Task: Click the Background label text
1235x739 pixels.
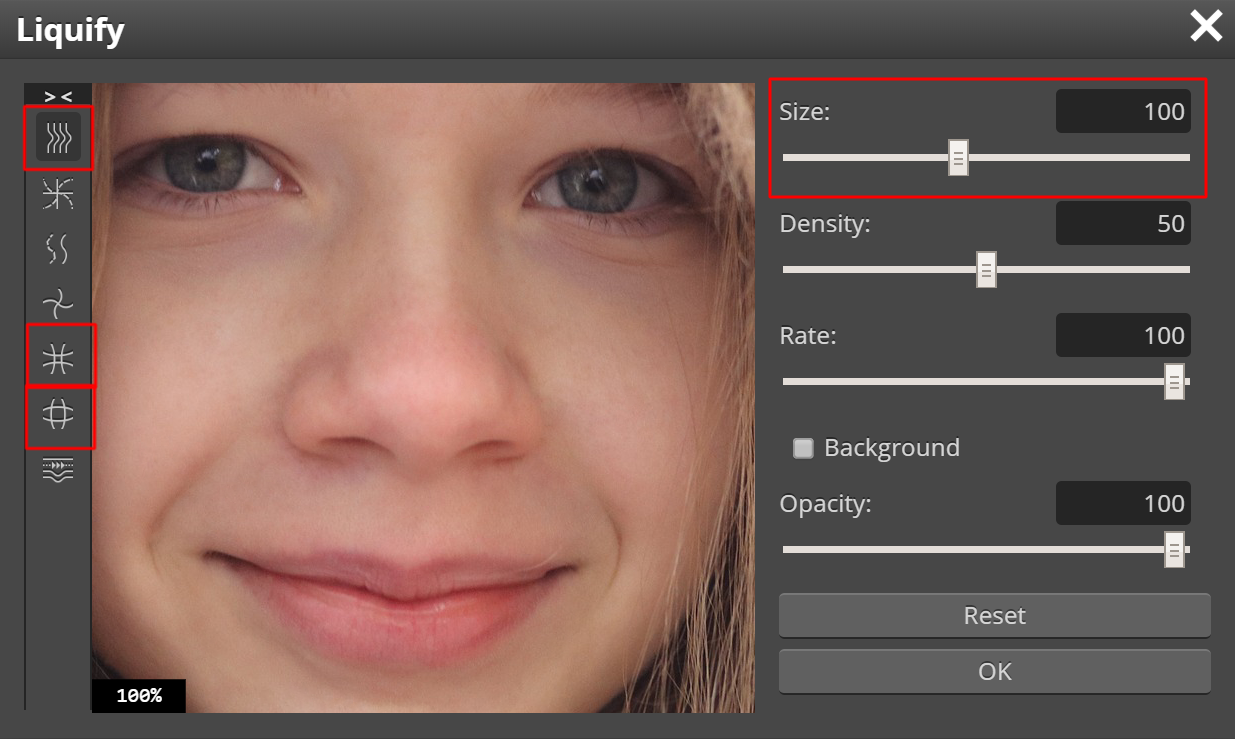Action: click(892, 448)
